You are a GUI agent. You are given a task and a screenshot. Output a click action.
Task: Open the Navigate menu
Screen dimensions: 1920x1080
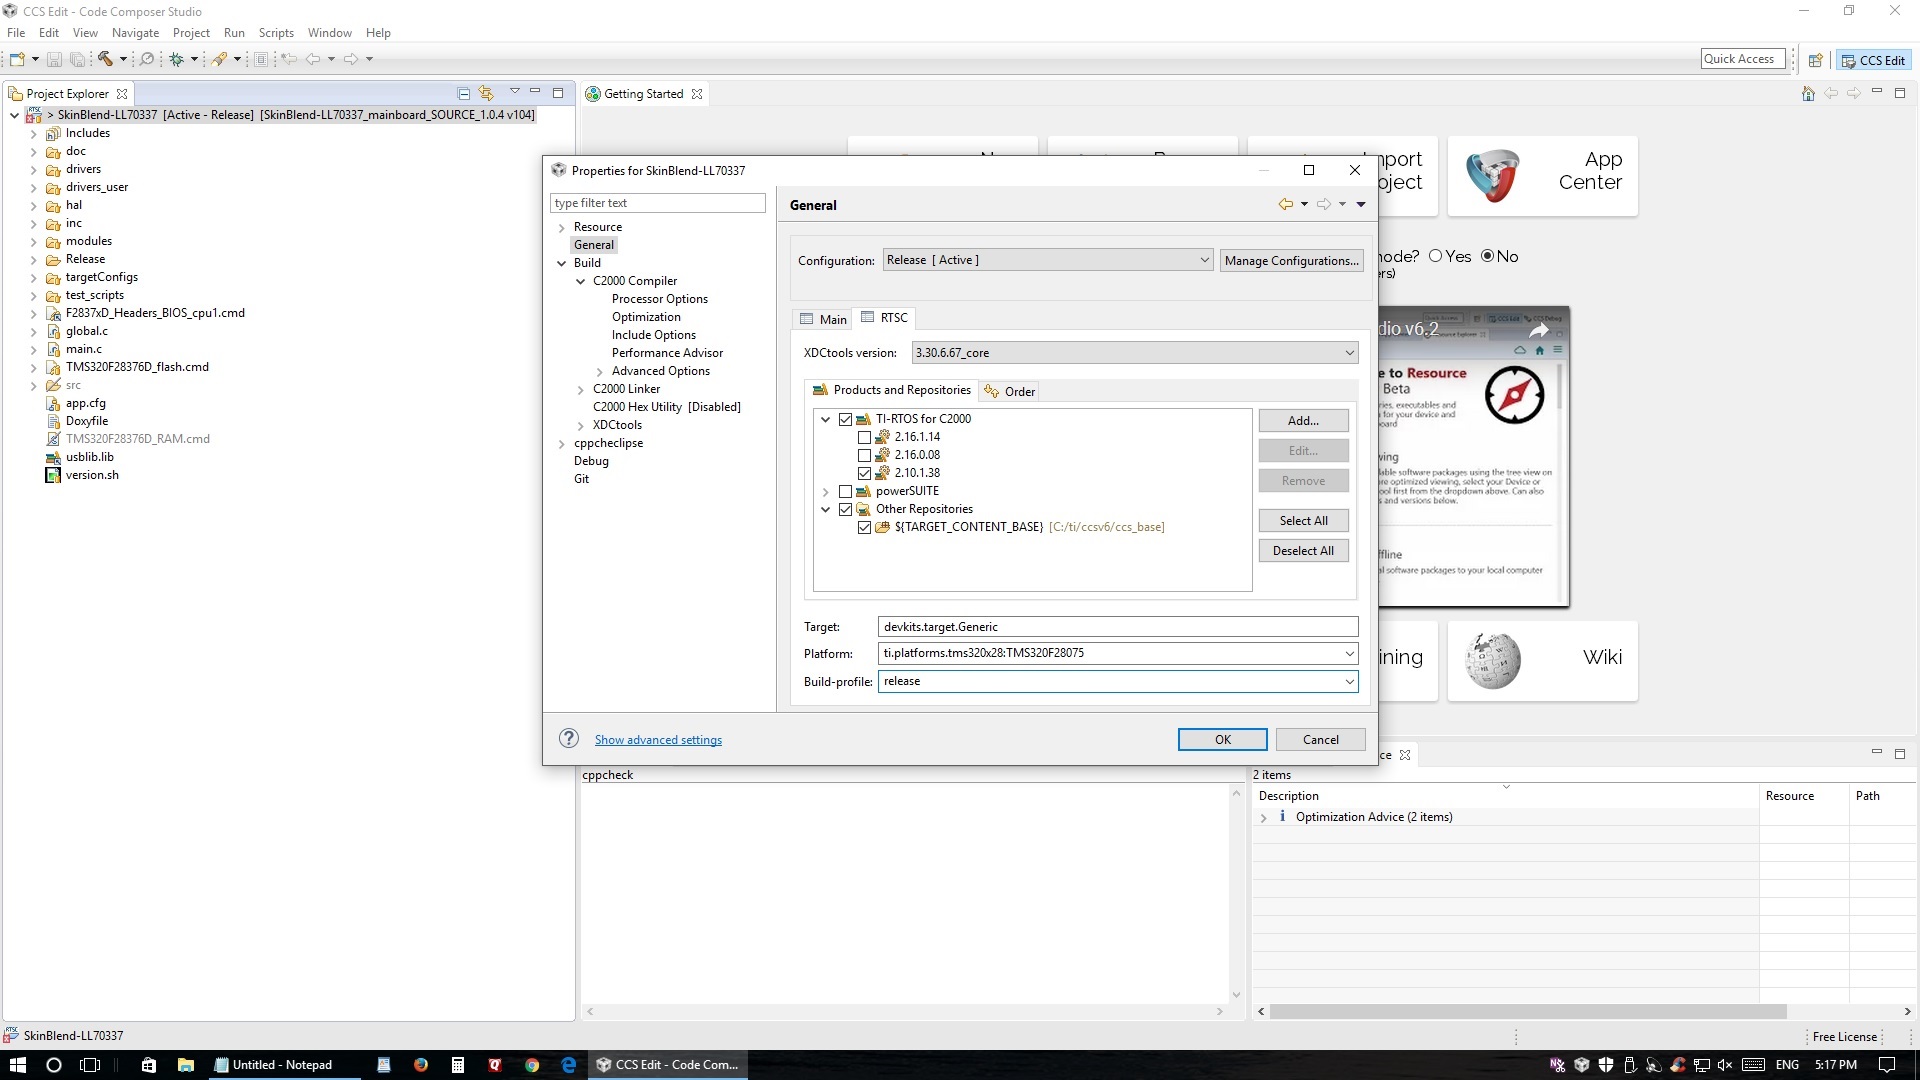pyautogui.click(x=135, y=32)
